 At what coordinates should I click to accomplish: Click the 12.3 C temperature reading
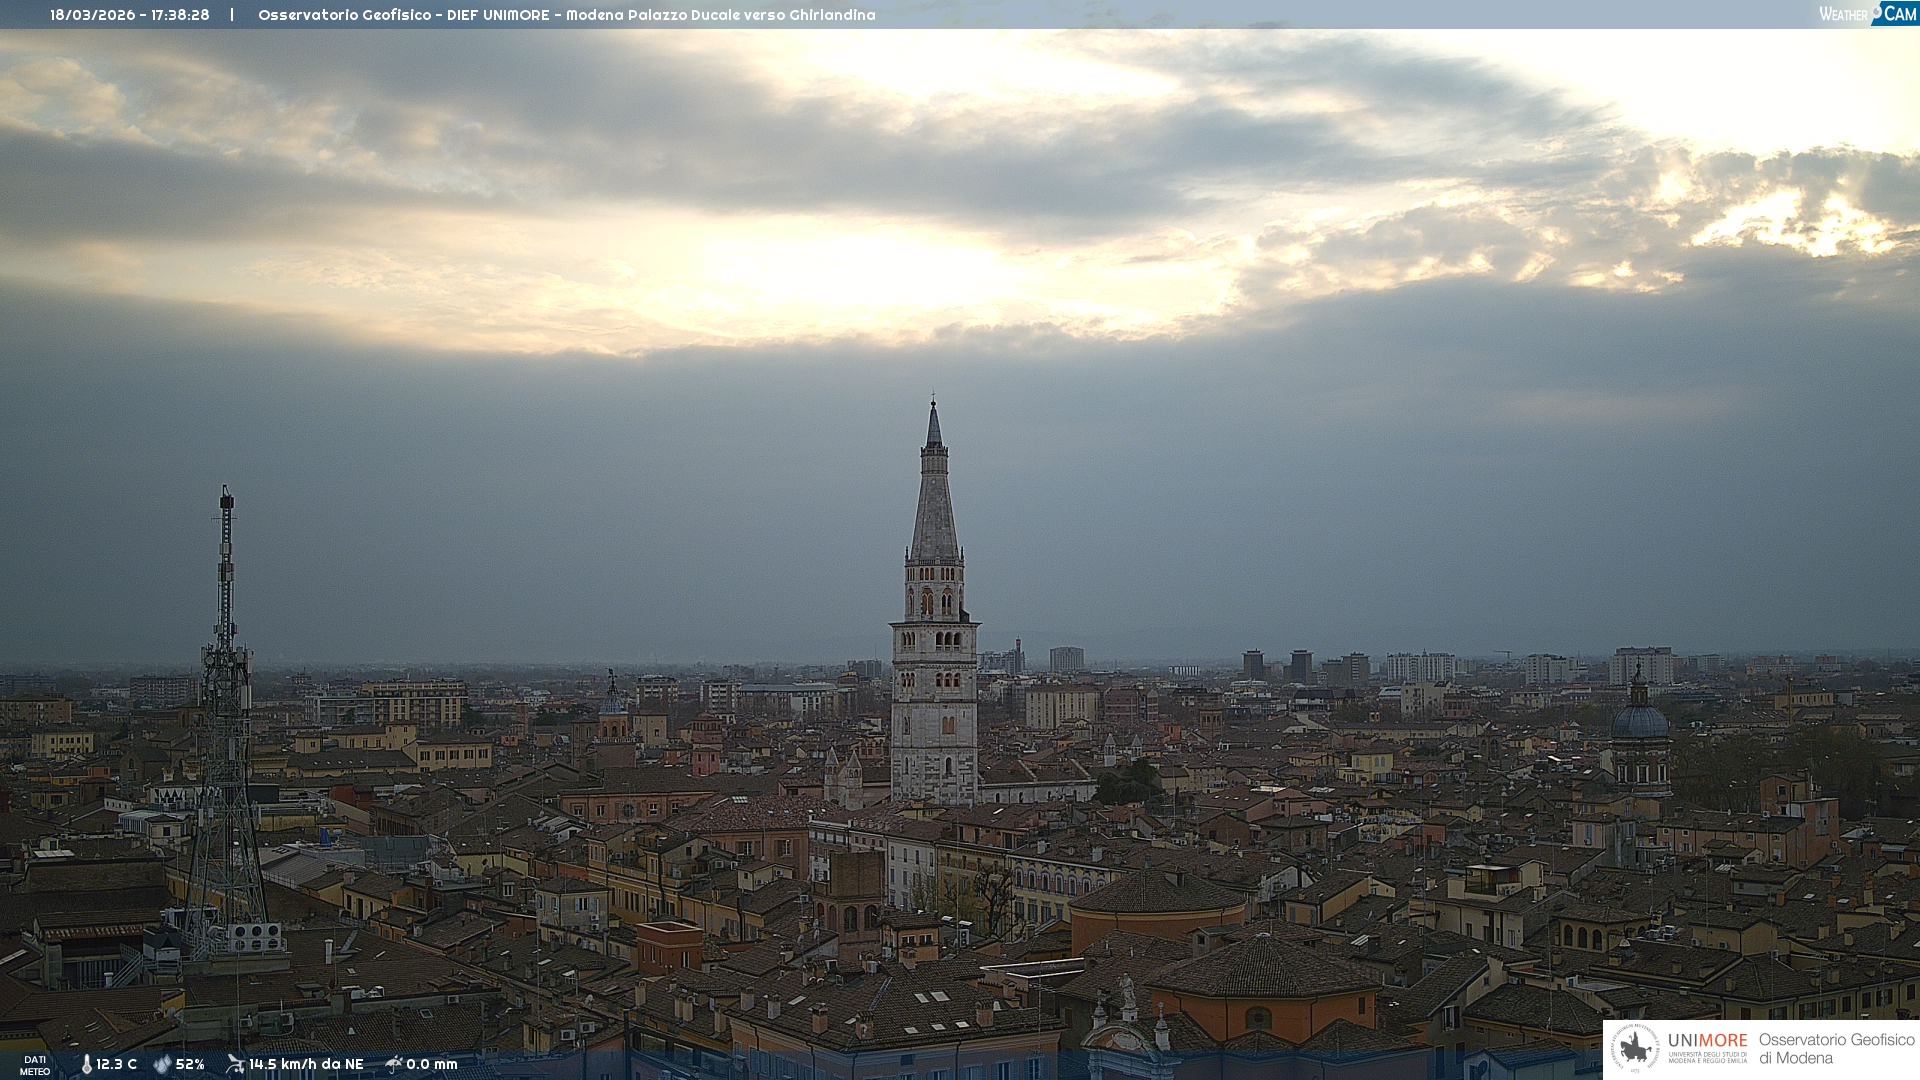(116, 1065)
